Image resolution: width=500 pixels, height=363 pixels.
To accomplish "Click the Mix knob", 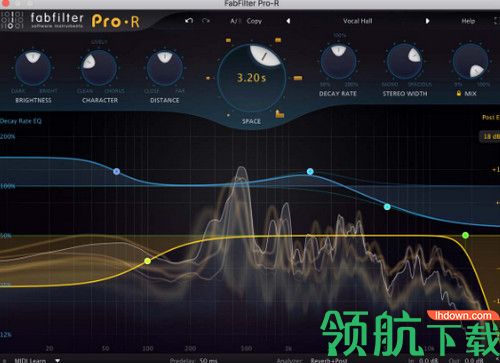I will [470, 62].
